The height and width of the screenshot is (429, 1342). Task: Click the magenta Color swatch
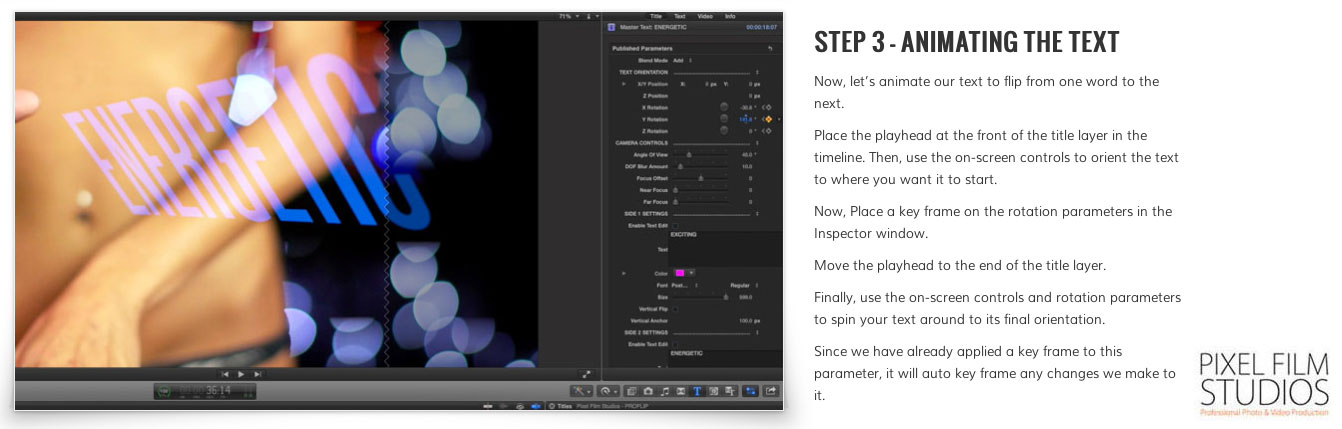coord(679,273)
